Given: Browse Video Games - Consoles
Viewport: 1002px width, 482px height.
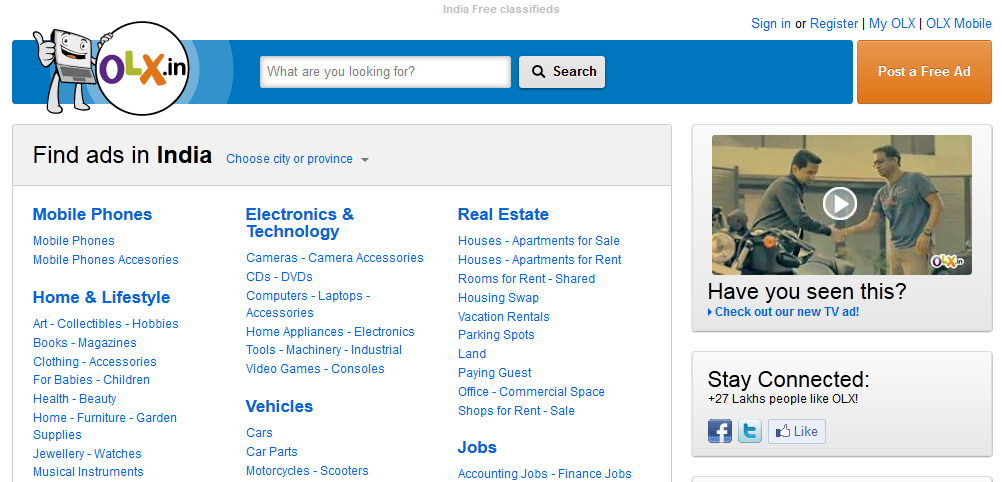Looking at the screenshot, I should tap(315, 369).
